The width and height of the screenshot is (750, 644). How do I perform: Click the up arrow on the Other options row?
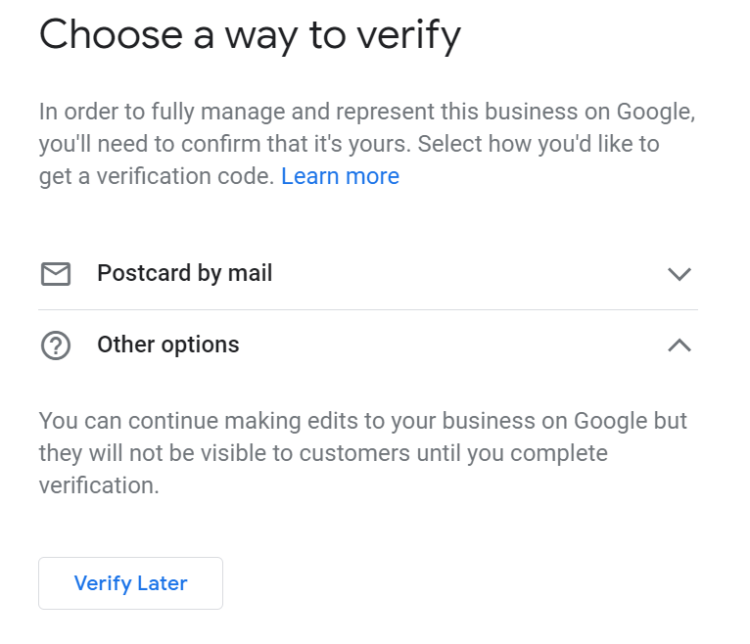(x=679, y=346)
